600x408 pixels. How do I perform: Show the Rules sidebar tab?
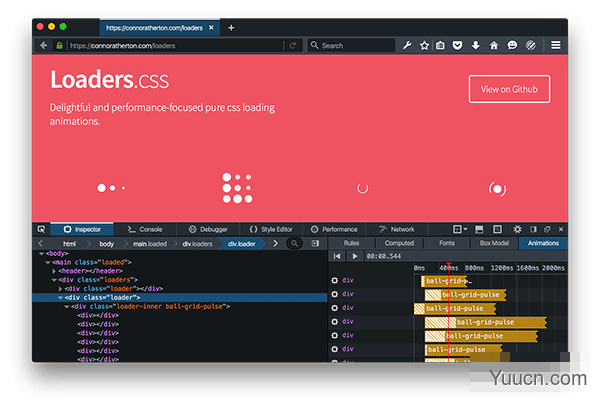click(351, 243)
